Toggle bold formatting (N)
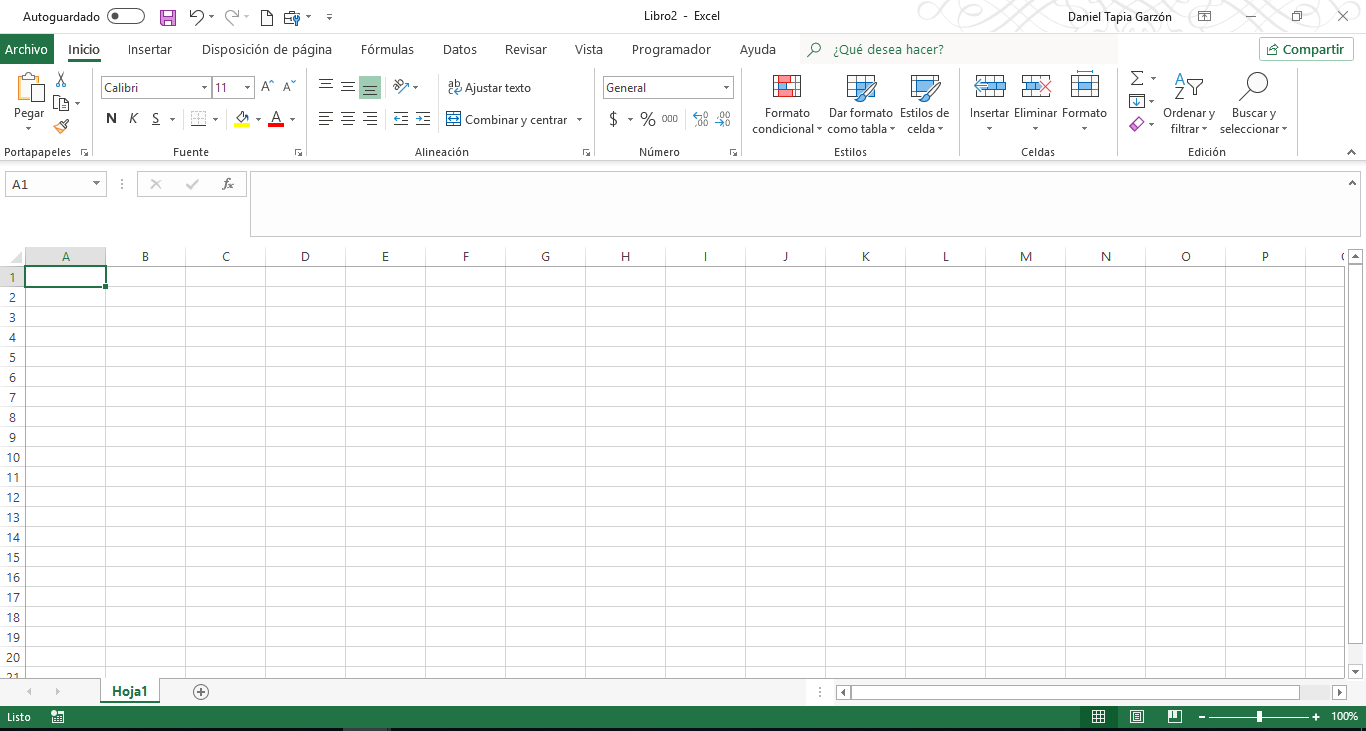Screen dimensions: 1366x731 pyautogui.click(x=112, y=119)
